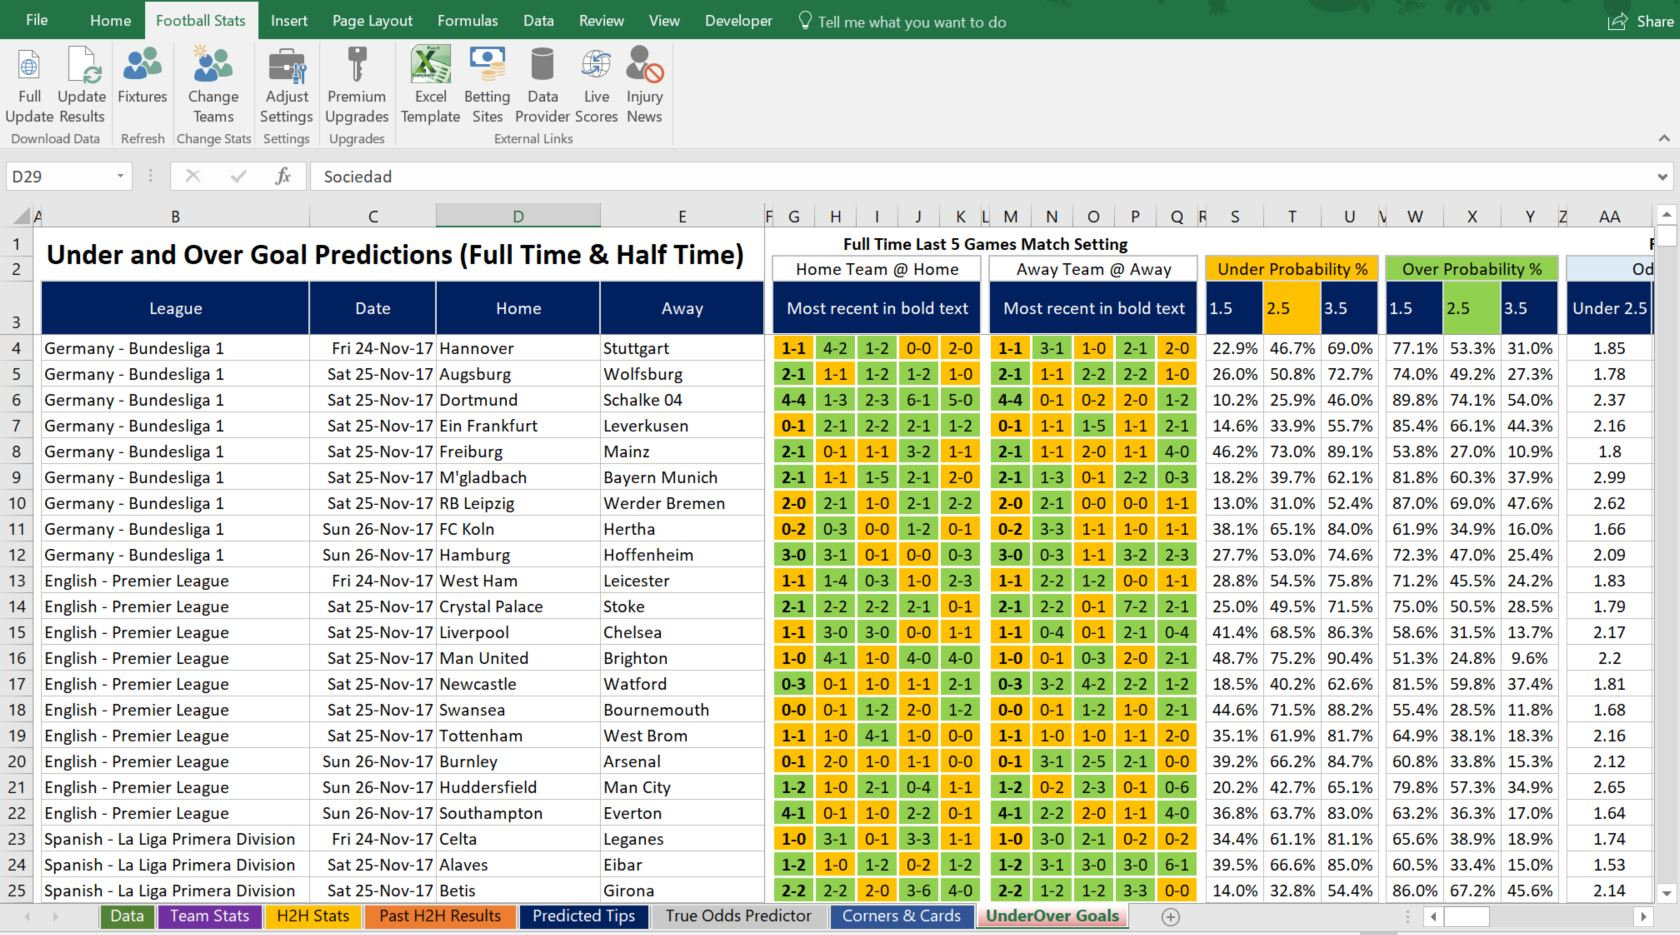This screenshot has height=935, width=1680.
Task: Add a new worksheet with the plus button
Action: coord(1169,916)
